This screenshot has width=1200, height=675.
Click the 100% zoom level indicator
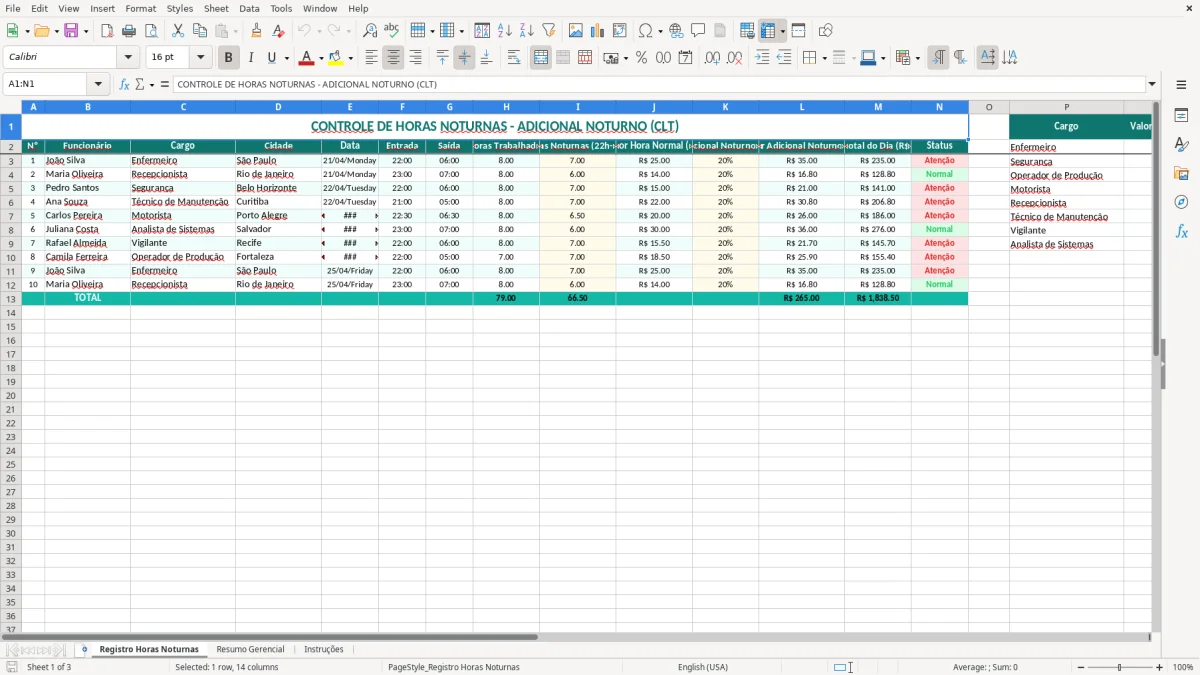pyautogui.click(x=1183, y=667)
